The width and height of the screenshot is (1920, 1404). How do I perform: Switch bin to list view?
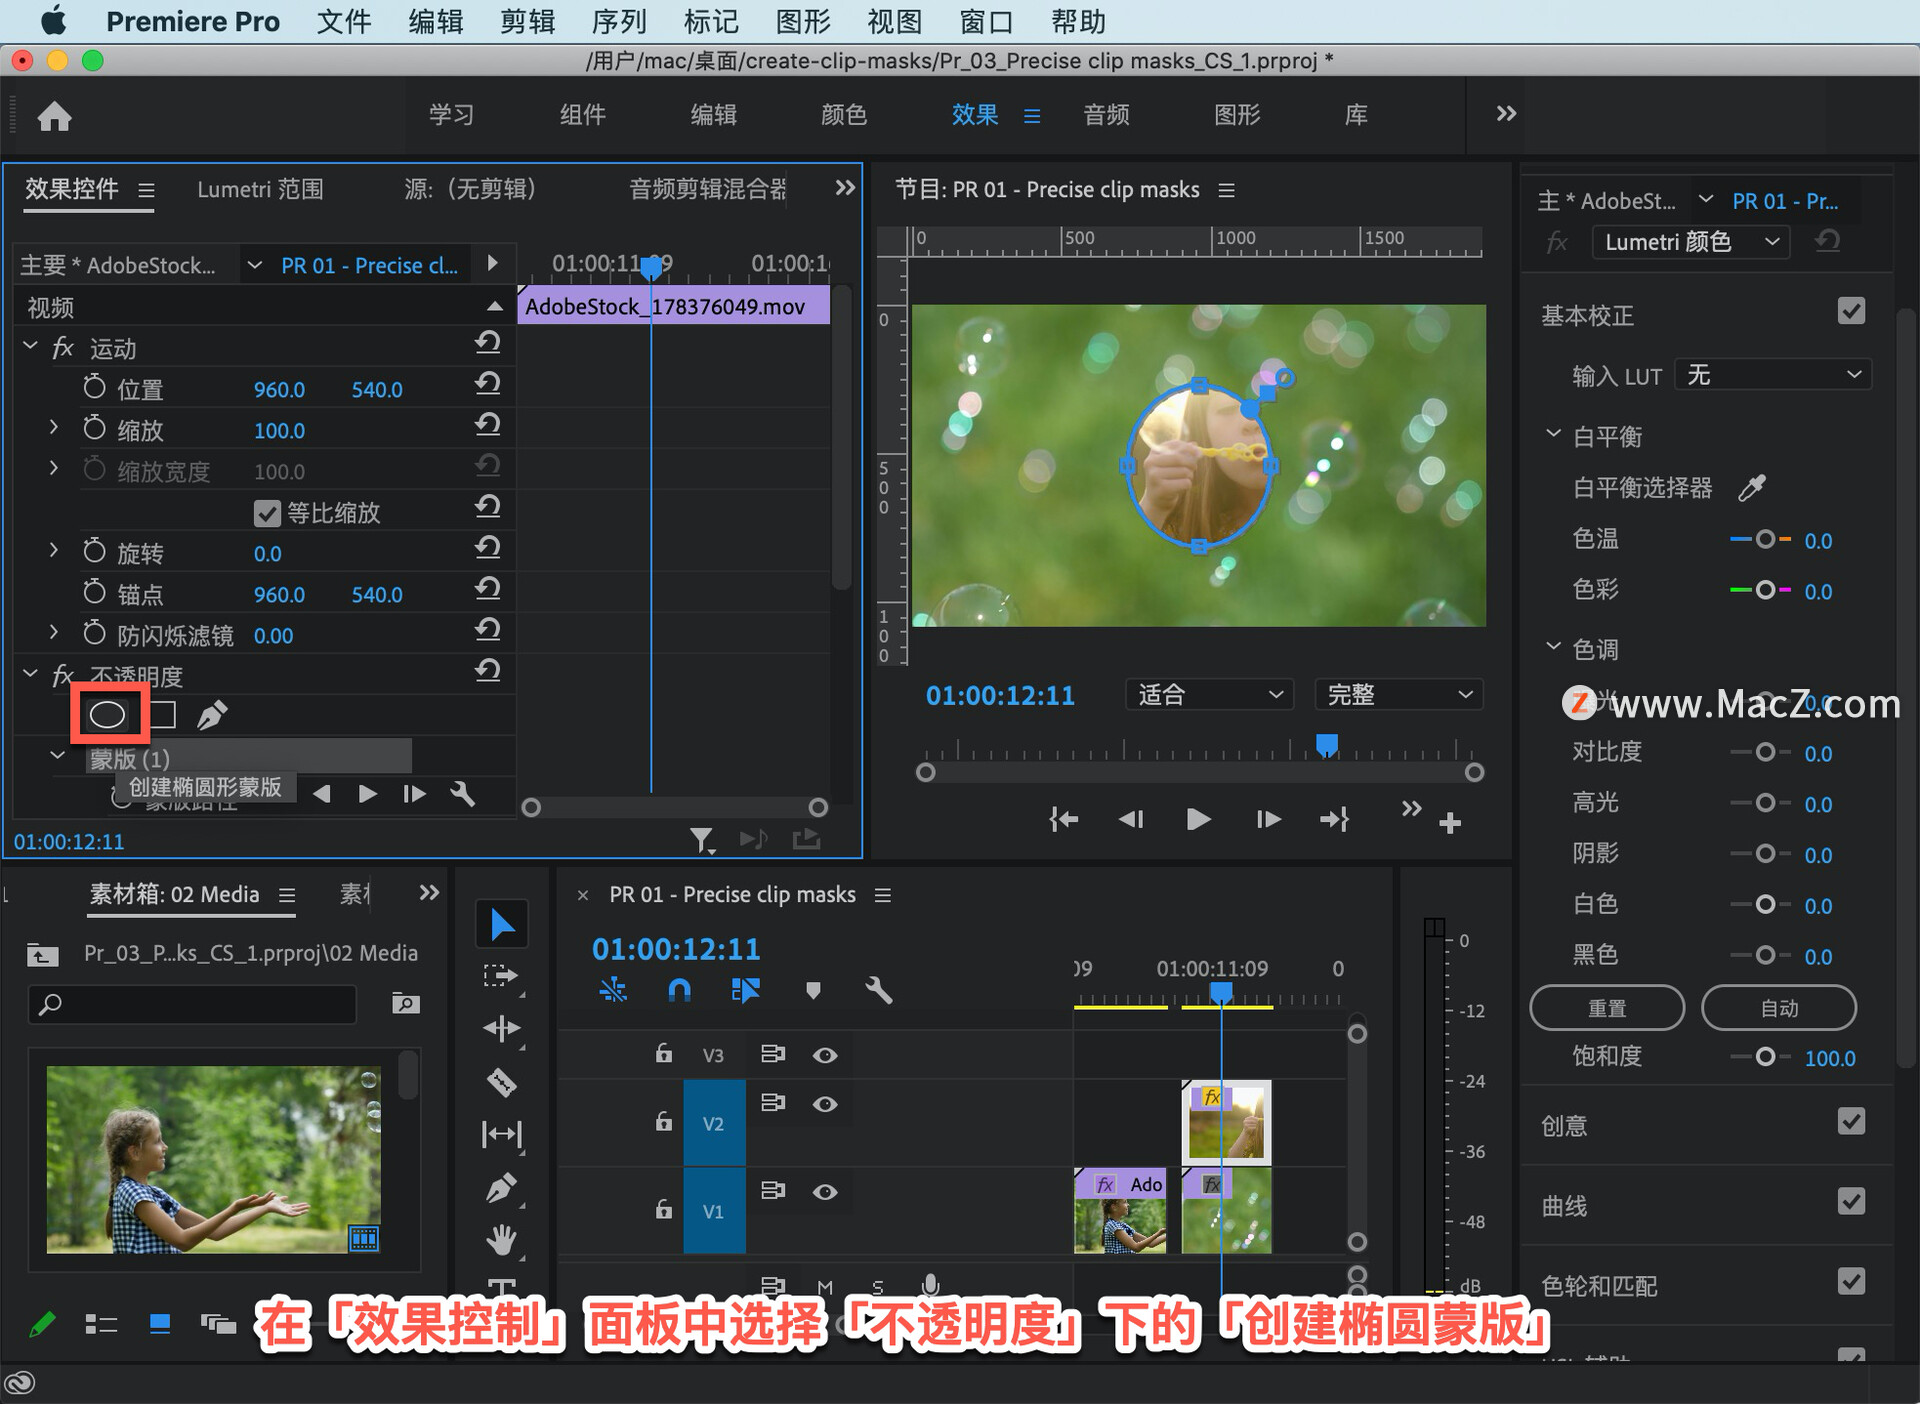point(101,1324)
